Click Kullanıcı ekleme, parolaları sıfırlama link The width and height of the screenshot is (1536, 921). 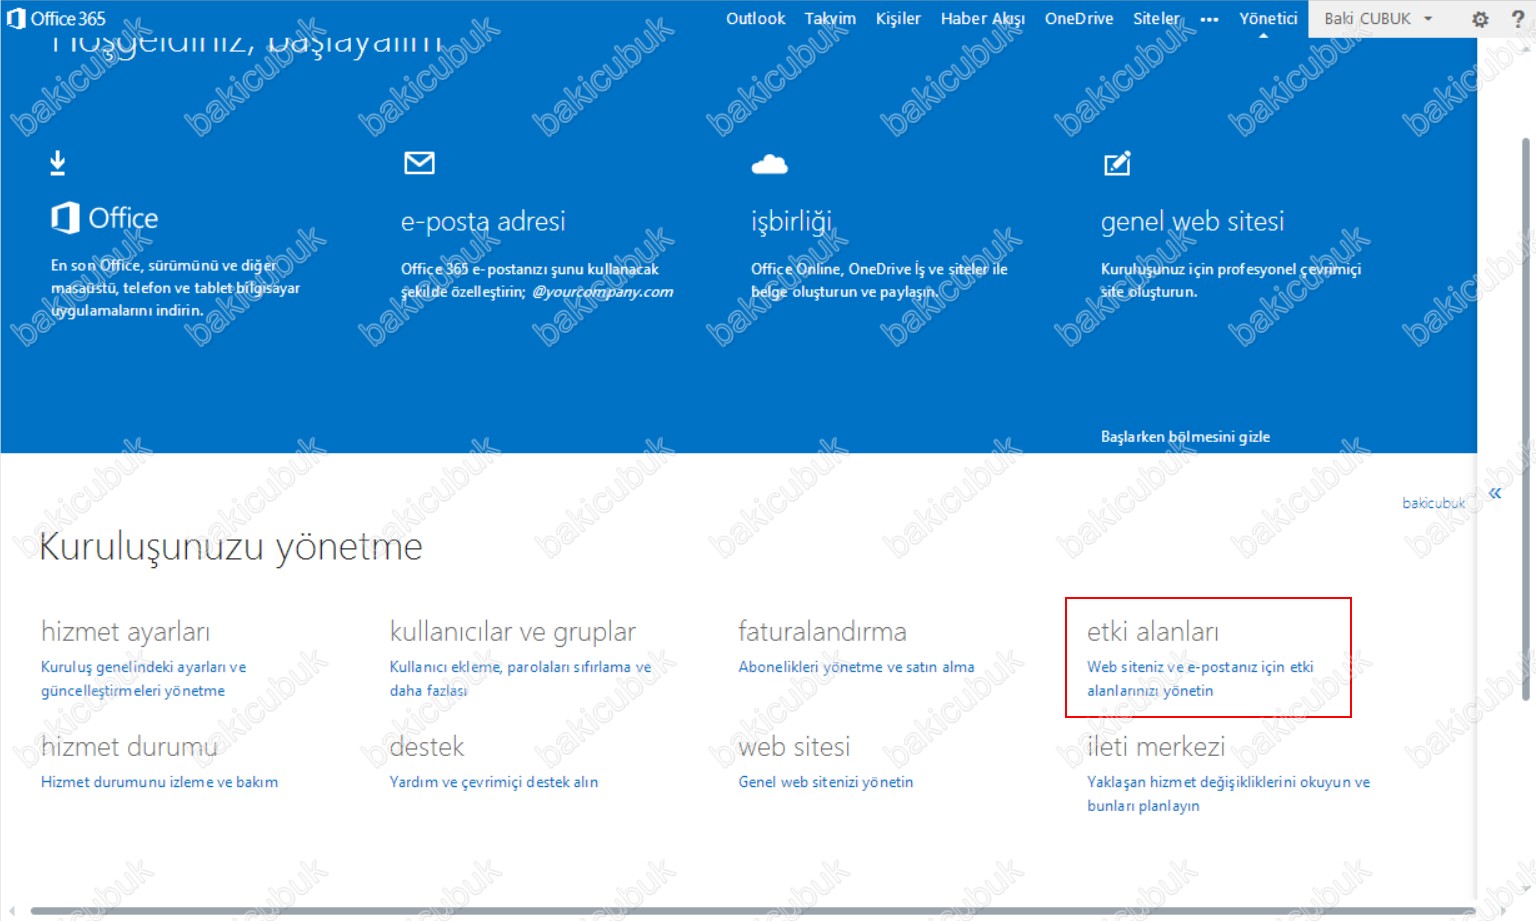520,679
